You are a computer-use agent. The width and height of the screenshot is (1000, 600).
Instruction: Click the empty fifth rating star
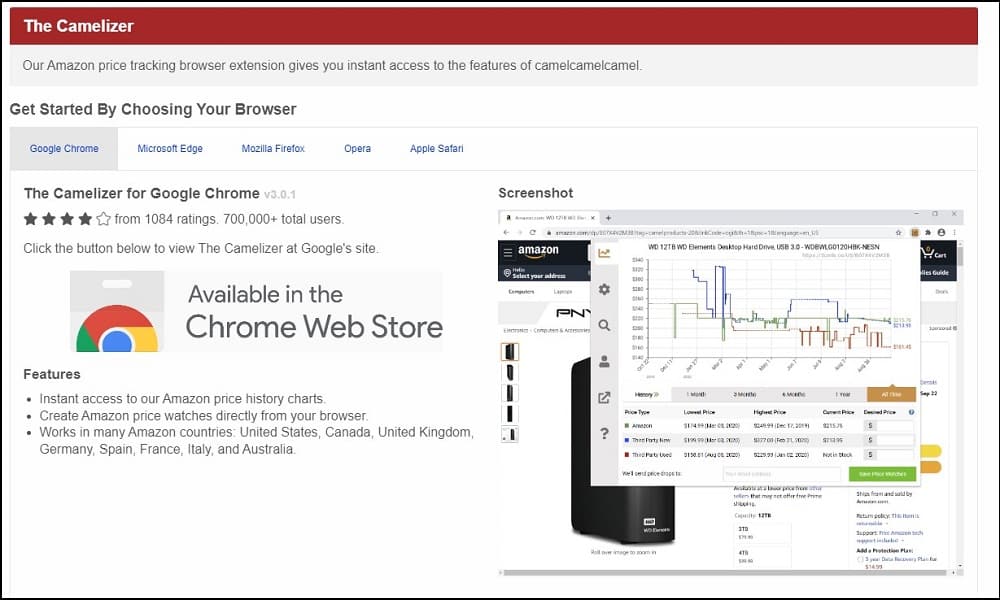click(x=103, y=219)
